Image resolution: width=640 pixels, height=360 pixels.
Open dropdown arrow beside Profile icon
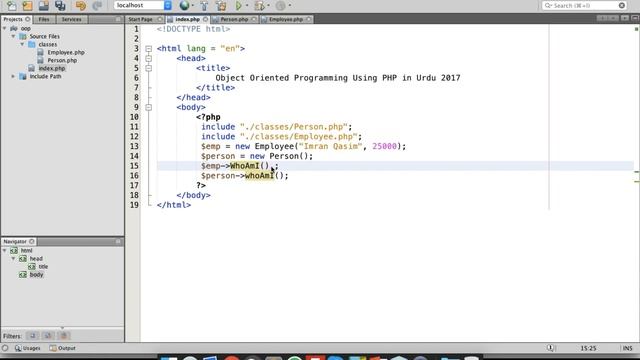pos(289,6)
